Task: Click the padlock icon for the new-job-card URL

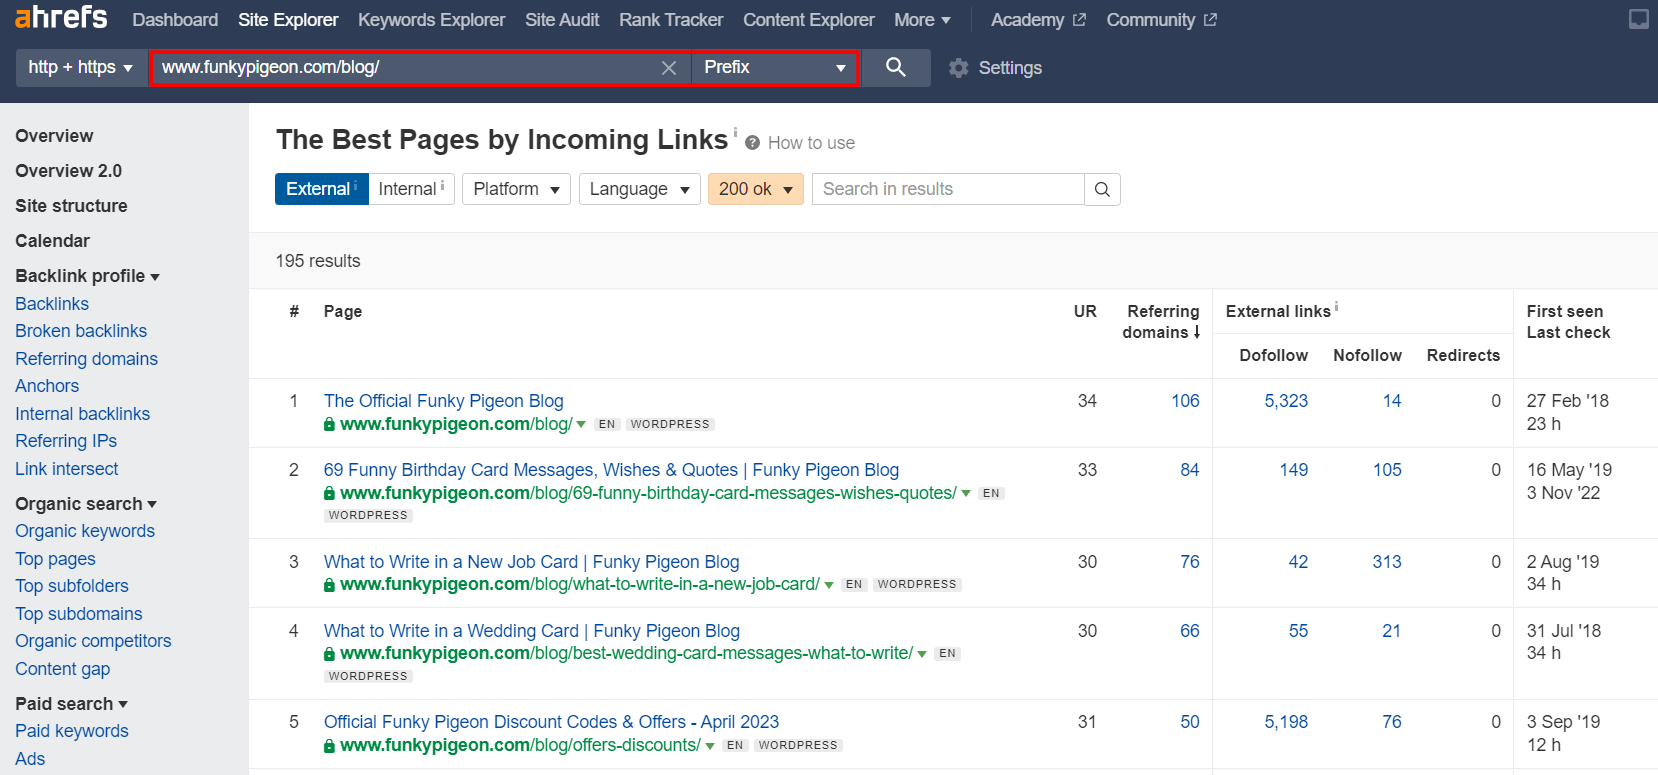Action: (x=329, y=584)
